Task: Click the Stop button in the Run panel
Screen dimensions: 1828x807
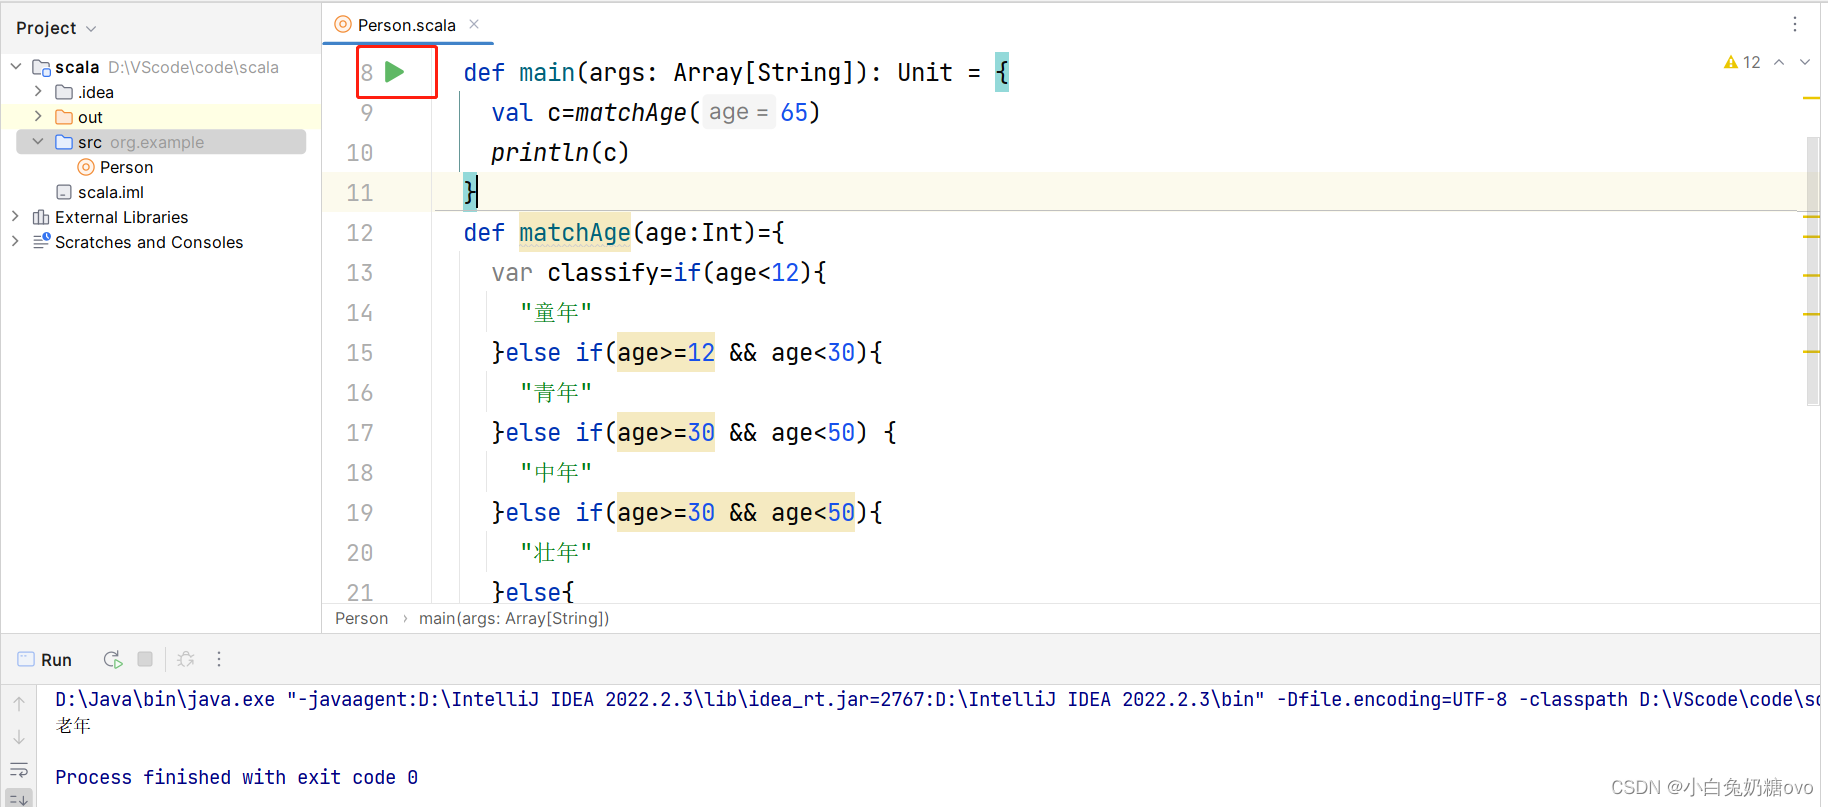Action: click(145, 659)
